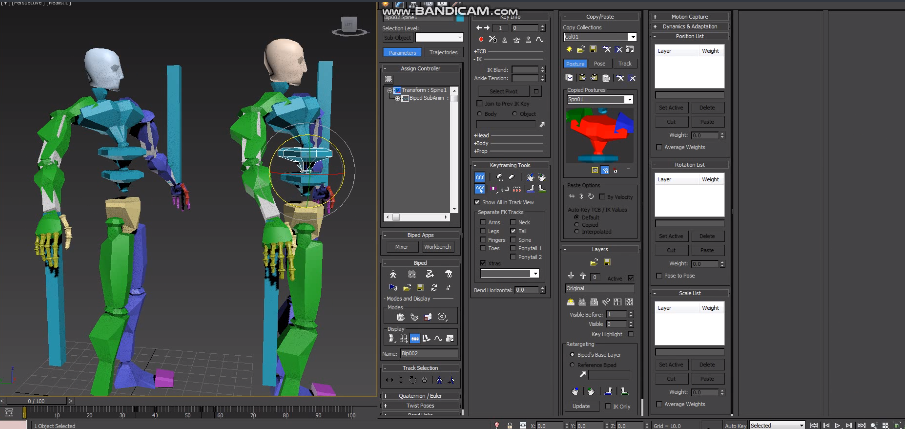Click the Opposite figure icon in Track Selection
The image size is (905, 429).
[x=451, y=380]
